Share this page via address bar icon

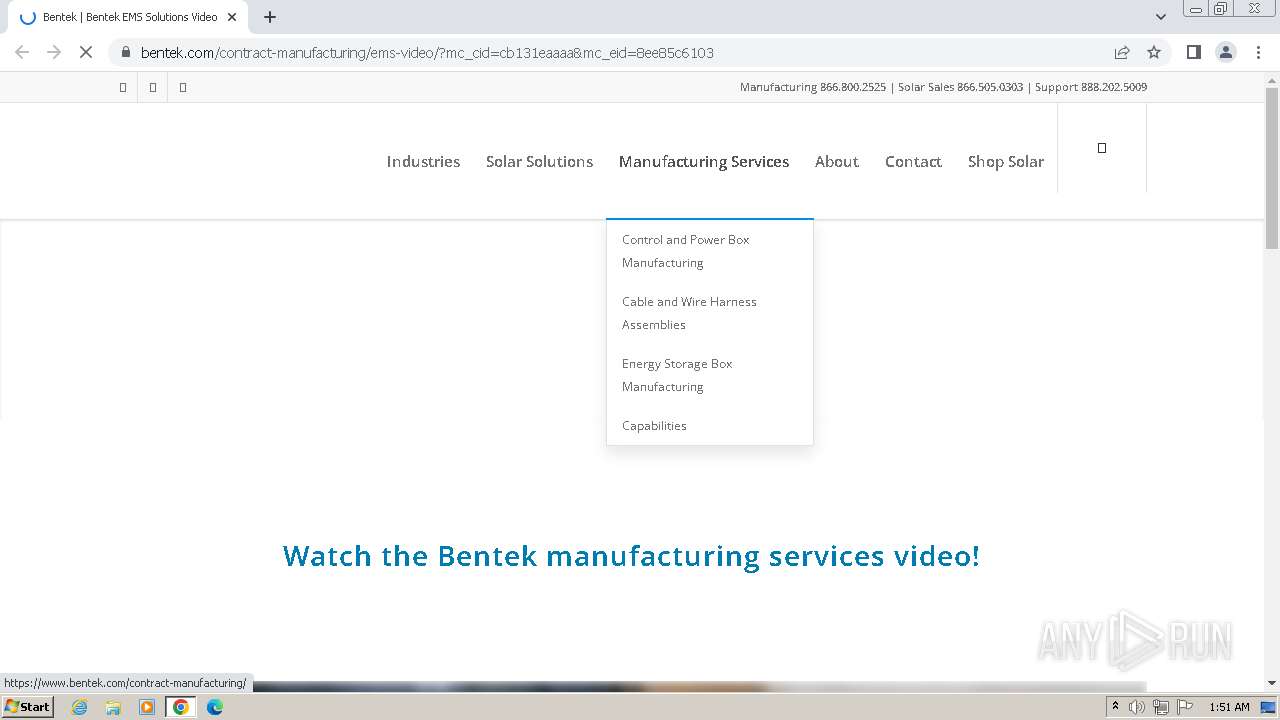click(1122, 52)
